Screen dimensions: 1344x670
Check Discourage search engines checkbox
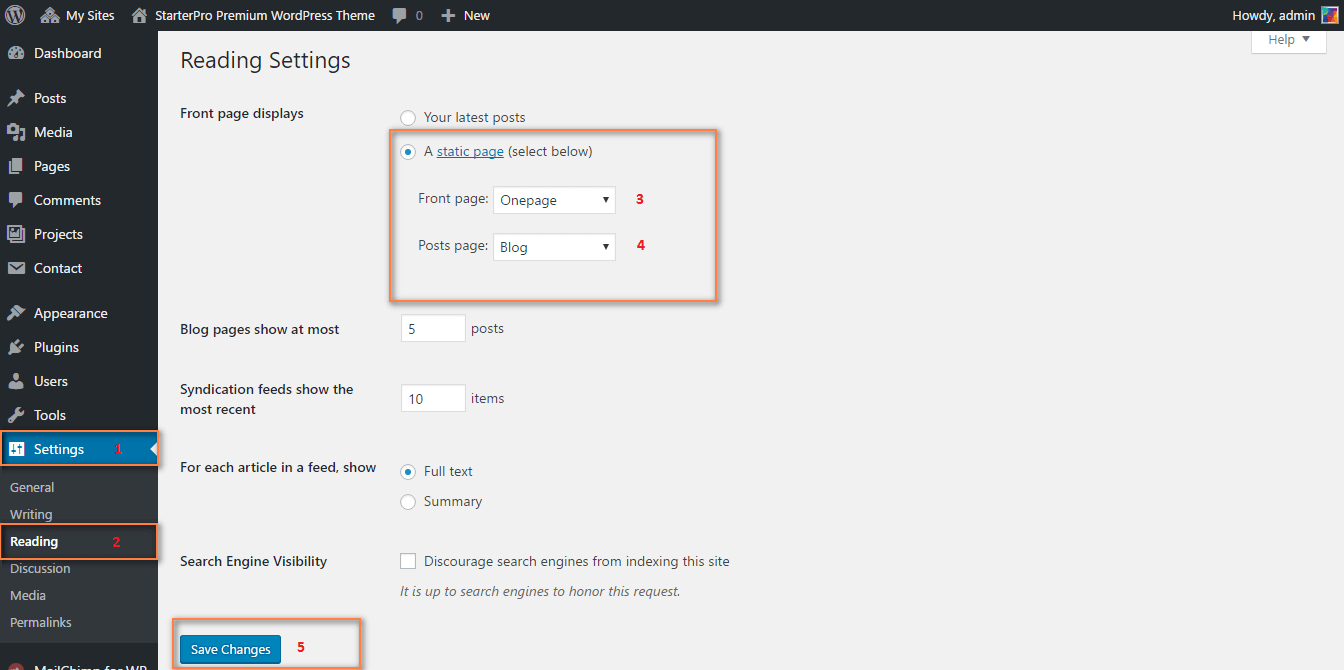[408, 562]
